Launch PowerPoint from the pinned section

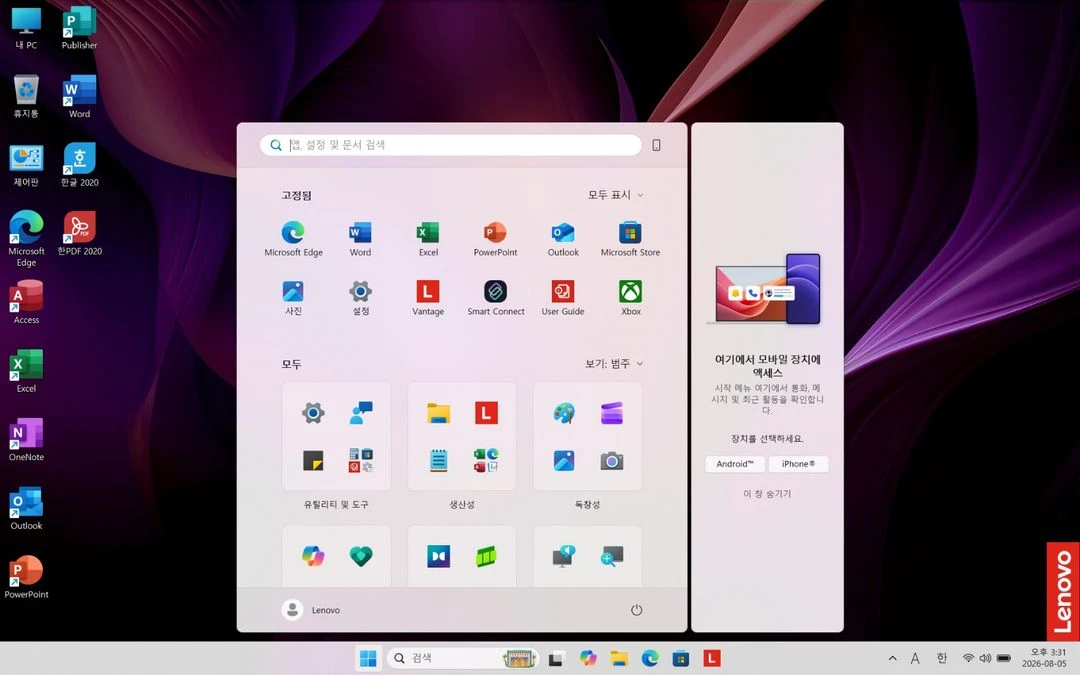point(495,239)
